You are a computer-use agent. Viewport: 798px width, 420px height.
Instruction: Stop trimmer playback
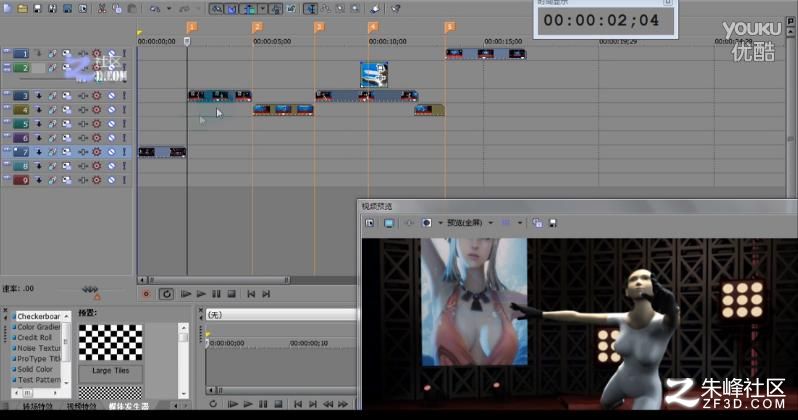pyautogui.click(x=278, y=404)
